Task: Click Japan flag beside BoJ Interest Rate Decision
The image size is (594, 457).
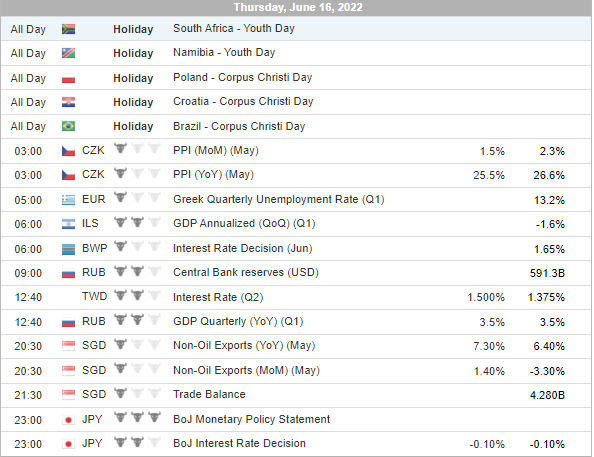Action: click(x=68, y=444)
